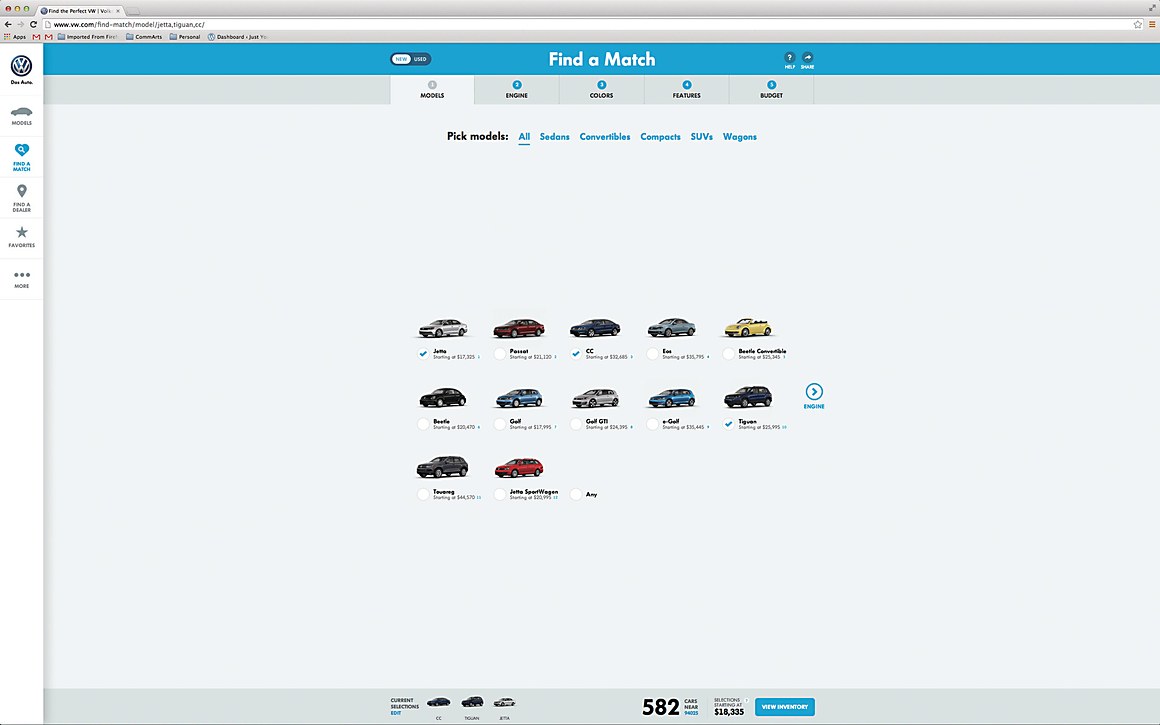
Task: Filter models by SUVs
Action: [x=701, y=137]
